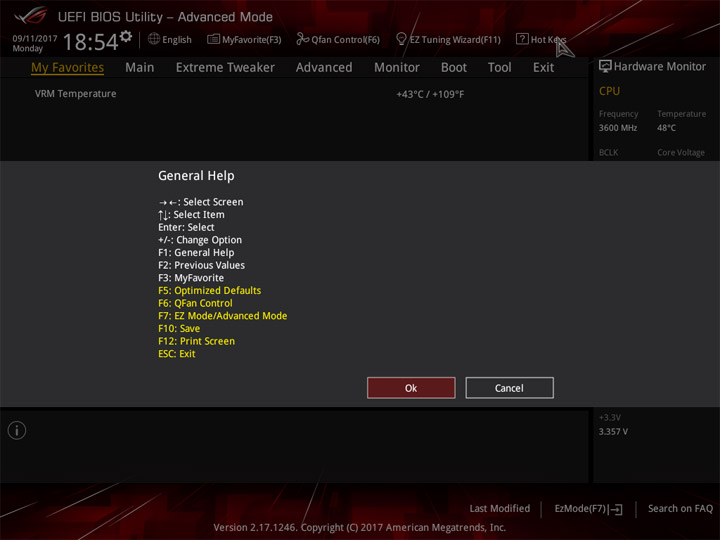Click the Hardware Monitor screen icon
720x540 pixels.
point(605,67)
